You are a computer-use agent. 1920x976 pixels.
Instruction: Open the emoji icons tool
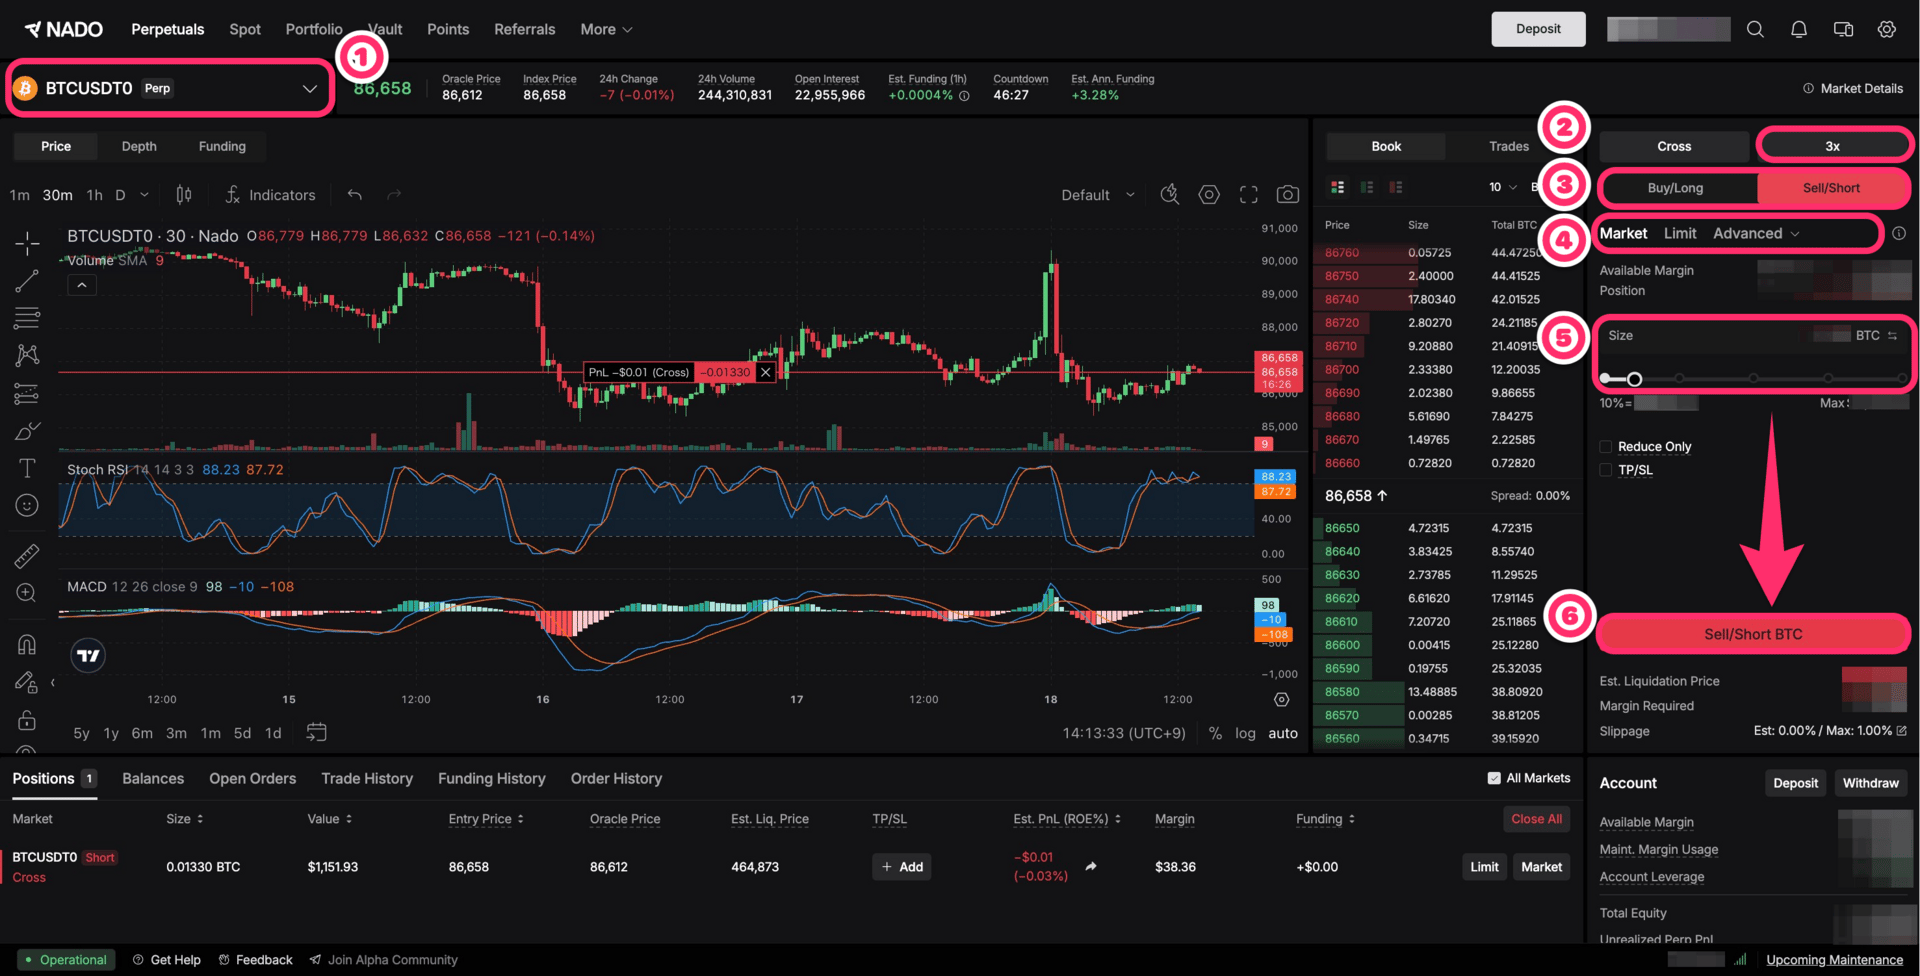pos(27,506)
